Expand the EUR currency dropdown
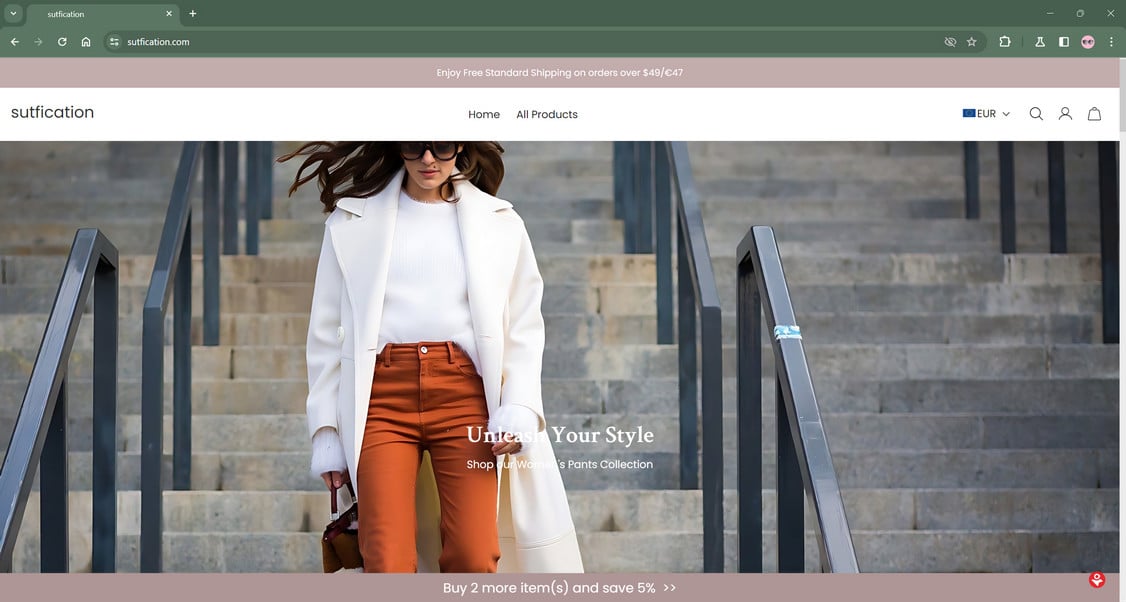Image resolution: width=1126 pixels, height=602 pixels. 986,114
